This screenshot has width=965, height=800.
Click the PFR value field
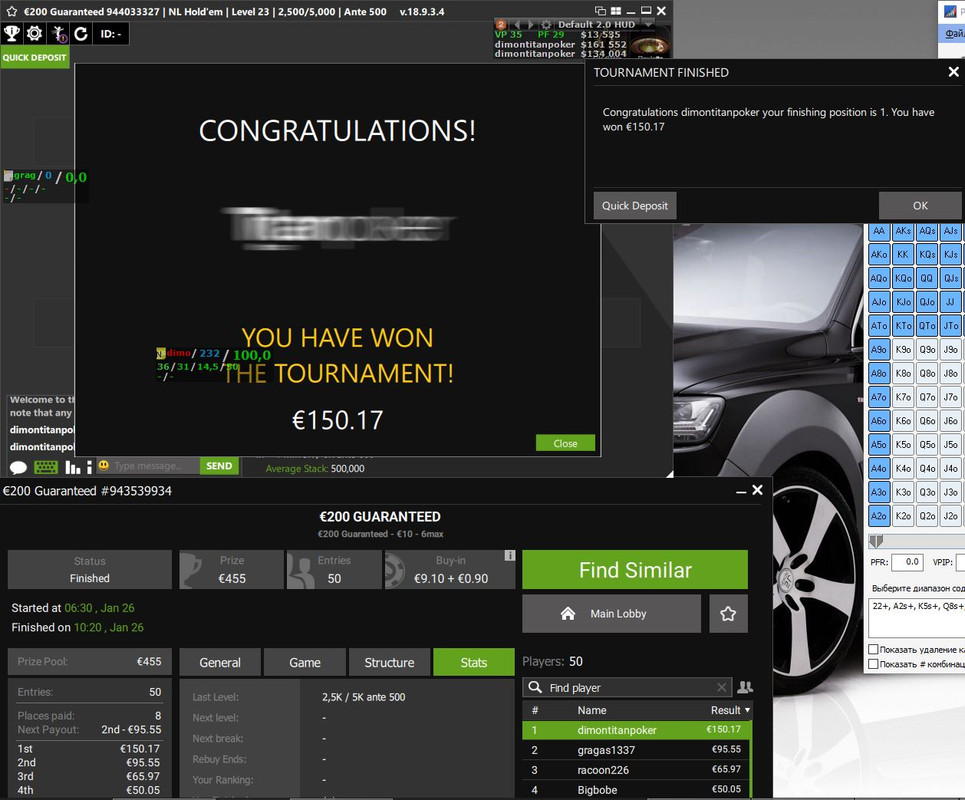(x=906, y=562)
